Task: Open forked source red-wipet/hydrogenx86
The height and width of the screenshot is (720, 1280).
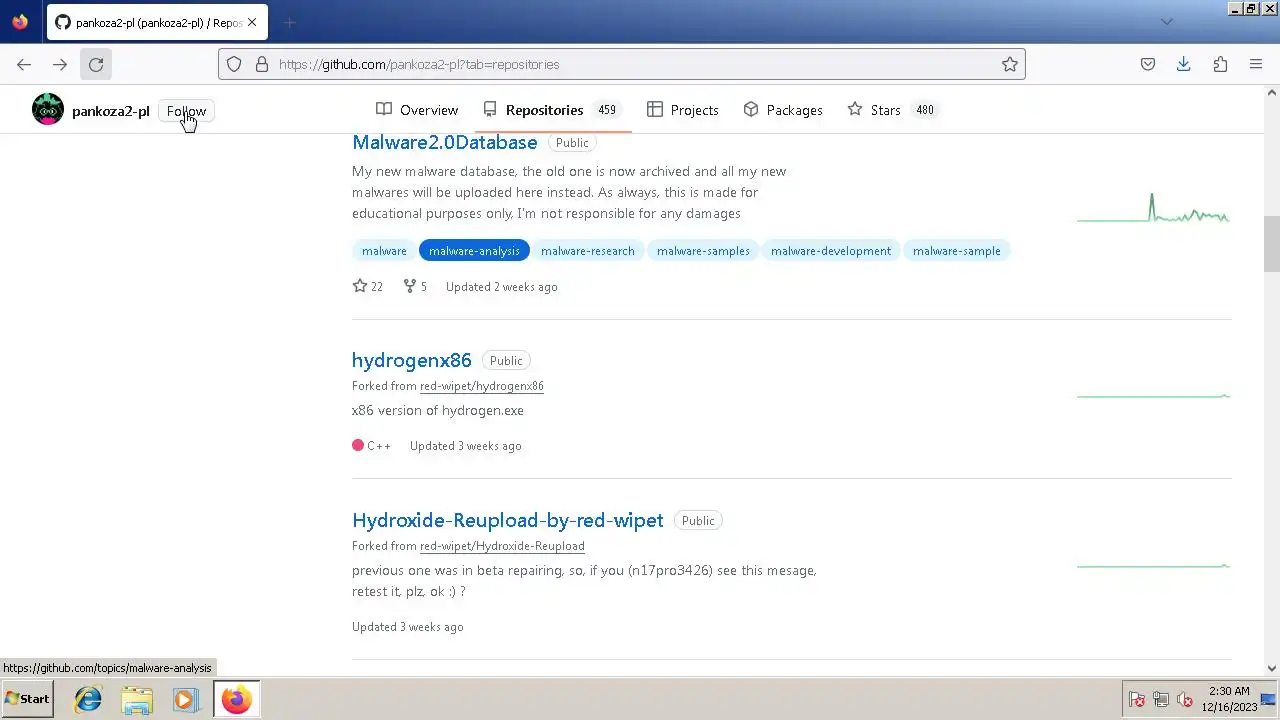Action: click(x=482, y=386)
